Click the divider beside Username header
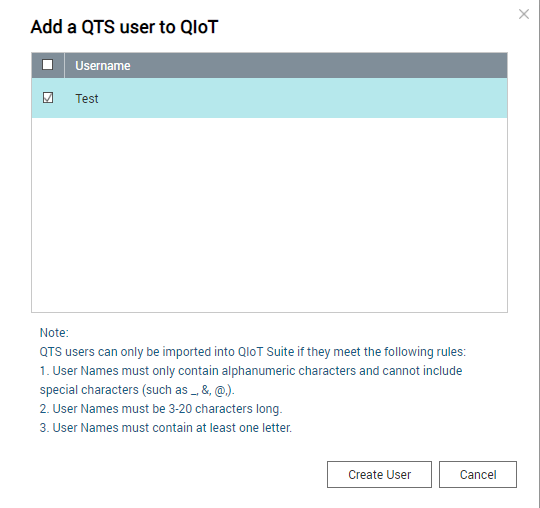Viewport: 540px width, 508px height. click(x=64, y=65)
